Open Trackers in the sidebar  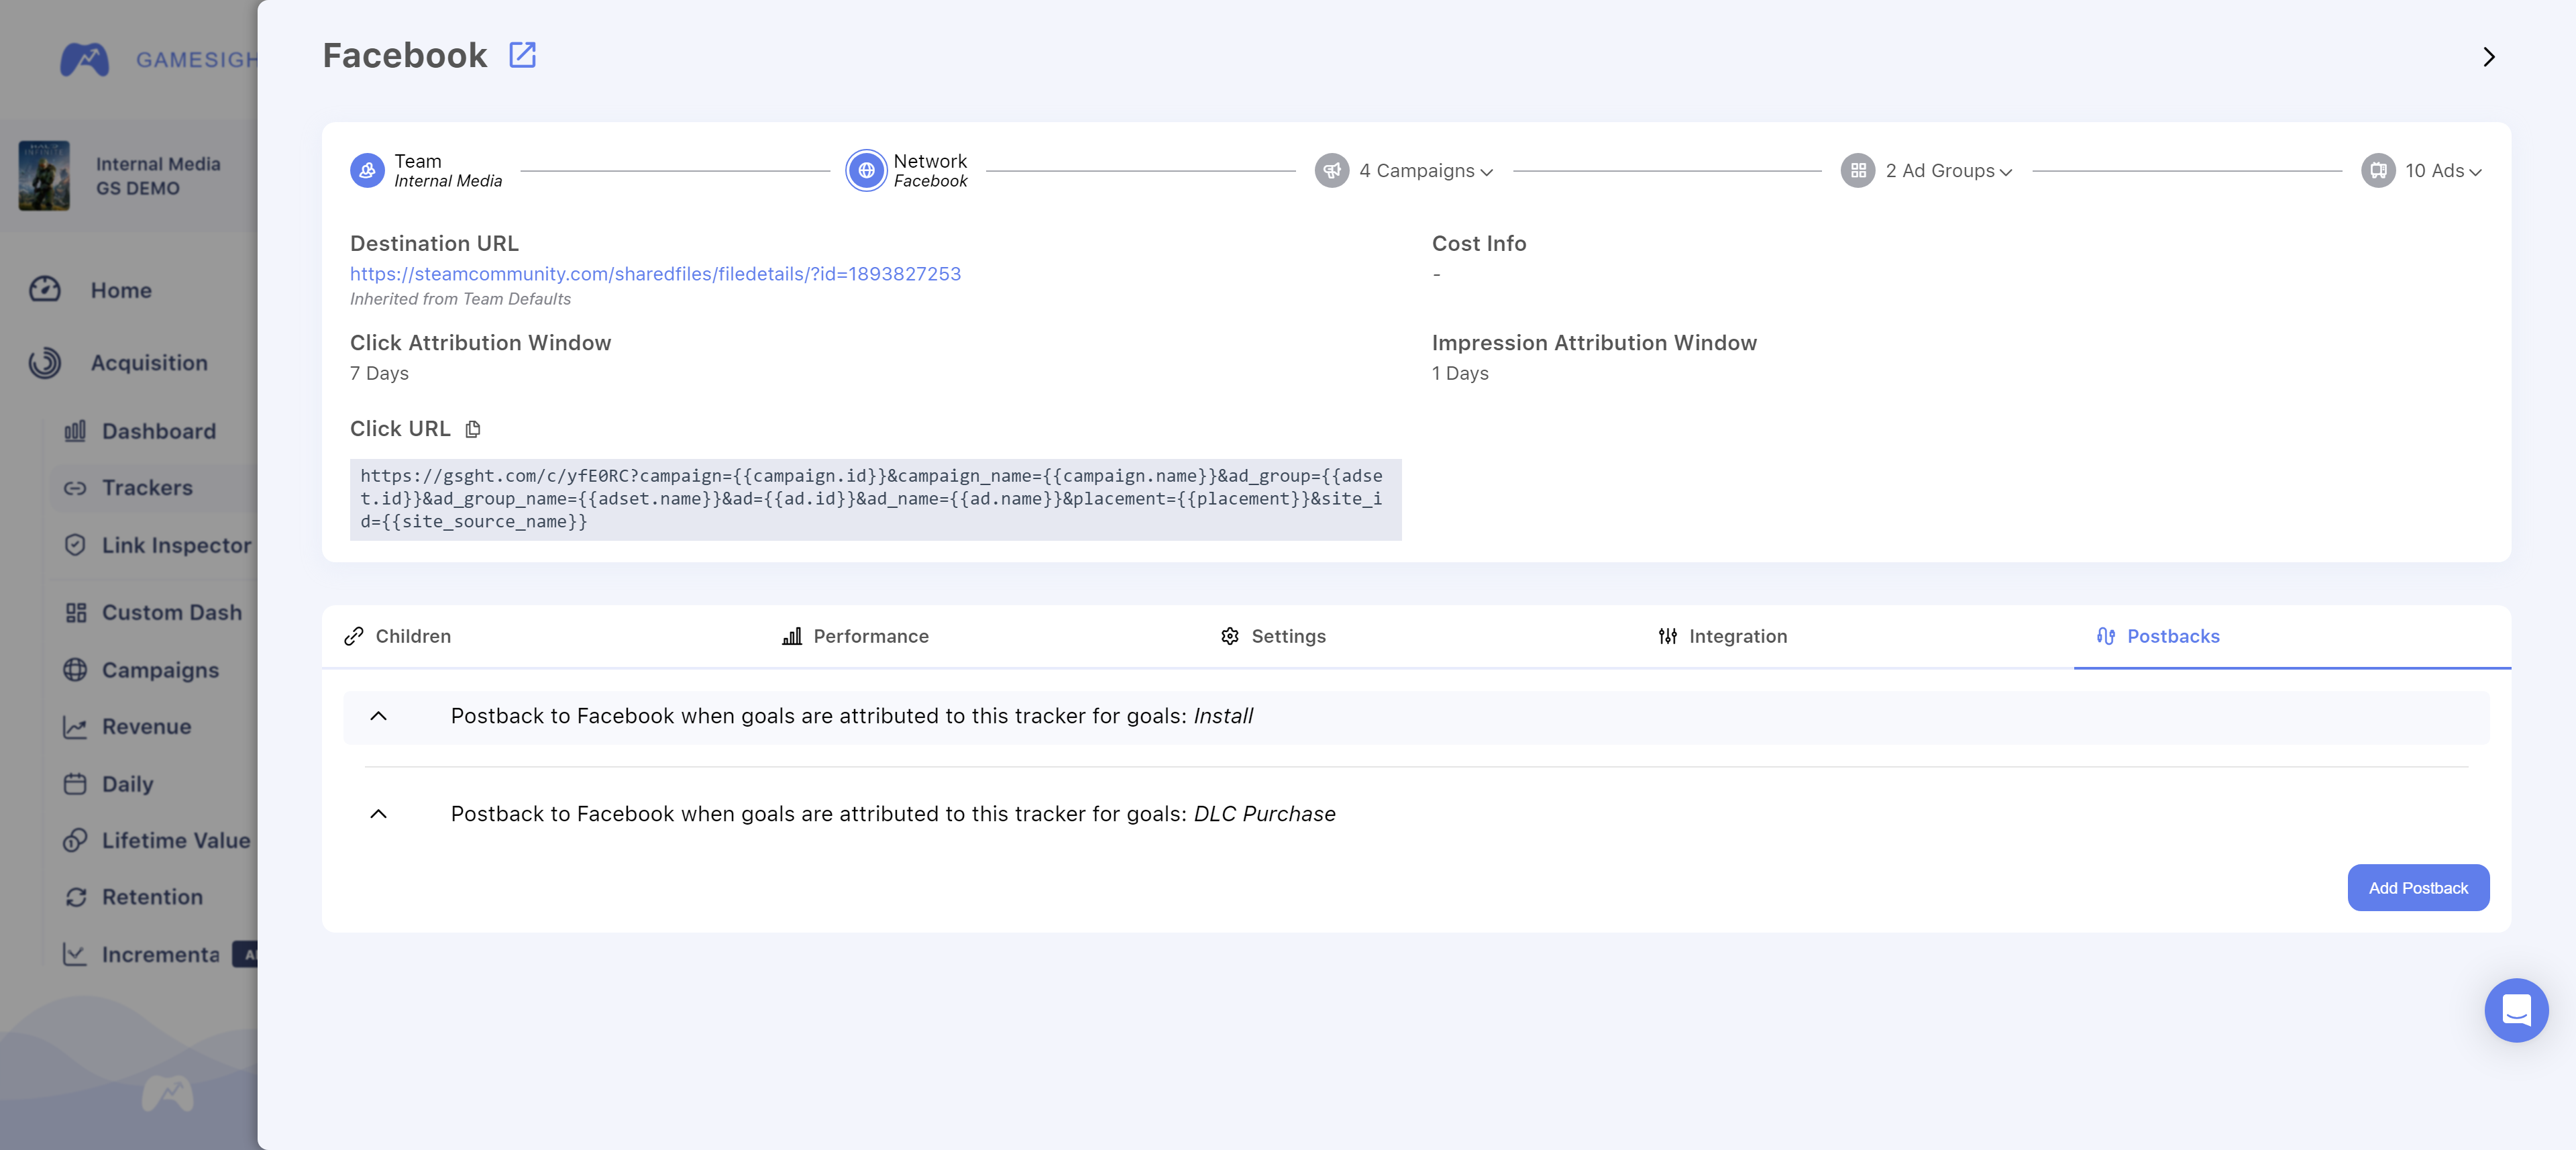[x=147, y=488]
